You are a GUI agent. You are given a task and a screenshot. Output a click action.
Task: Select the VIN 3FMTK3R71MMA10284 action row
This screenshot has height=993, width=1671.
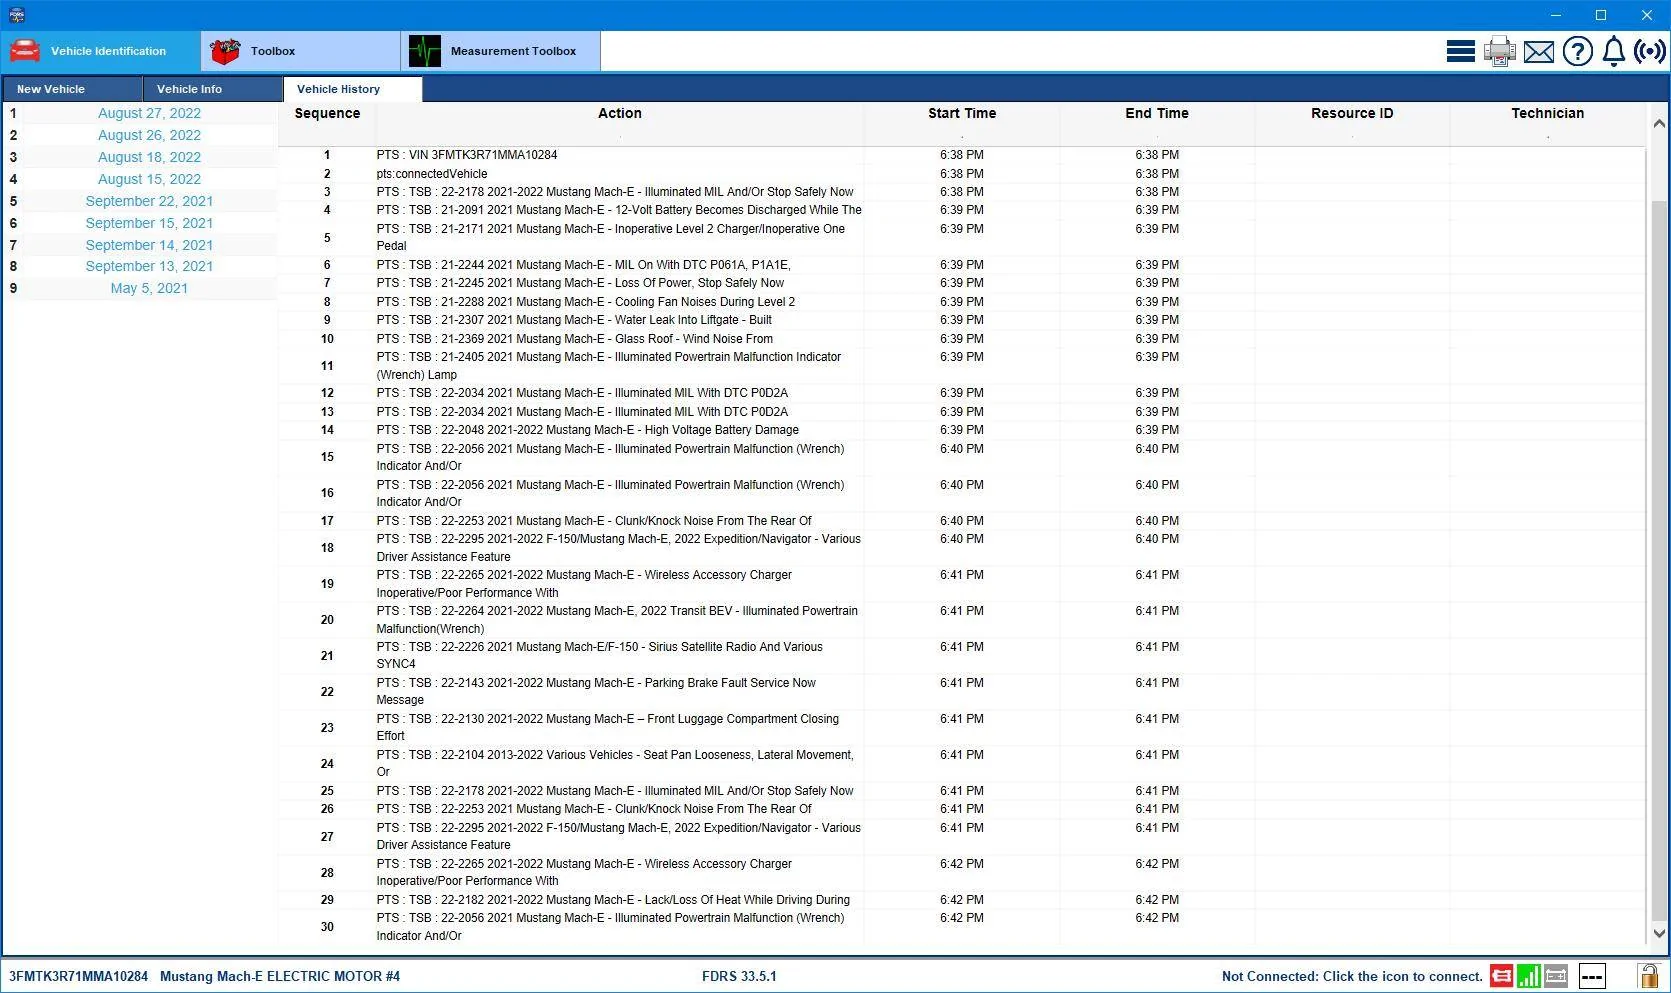tap(960, 155)
